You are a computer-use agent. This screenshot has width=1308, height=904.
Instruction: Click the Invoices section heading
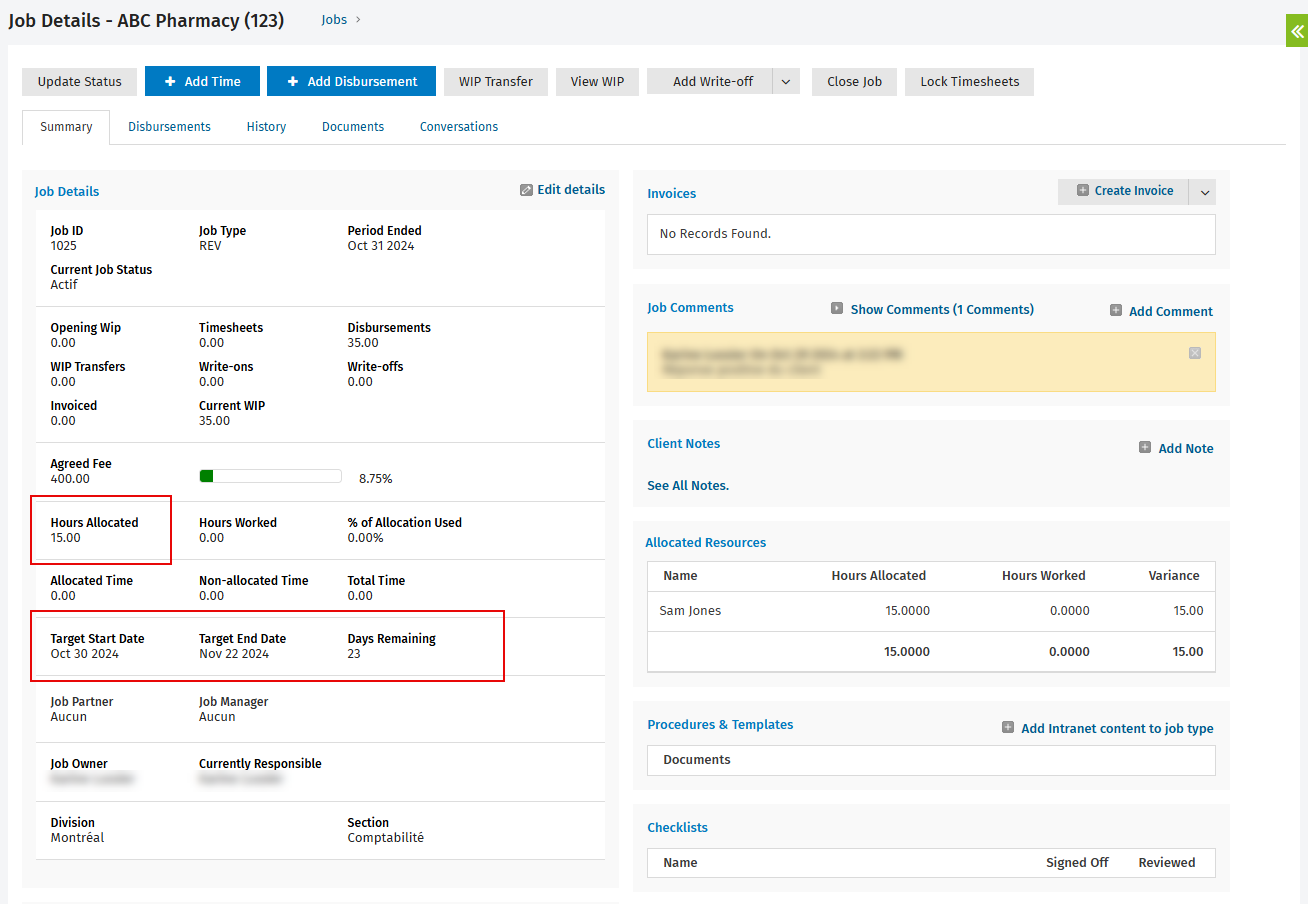[672, 194]
